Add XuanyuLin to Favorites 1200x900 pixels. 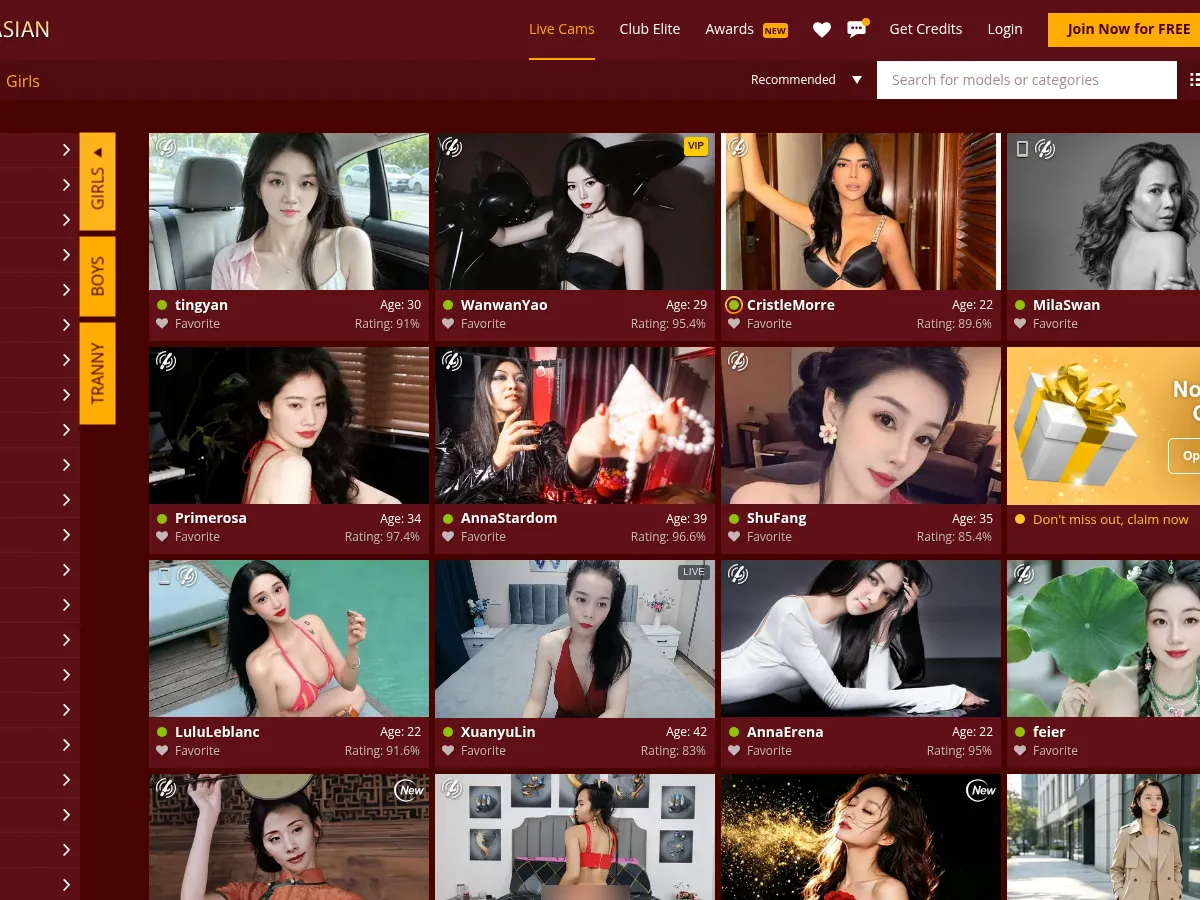click(474, 751)
